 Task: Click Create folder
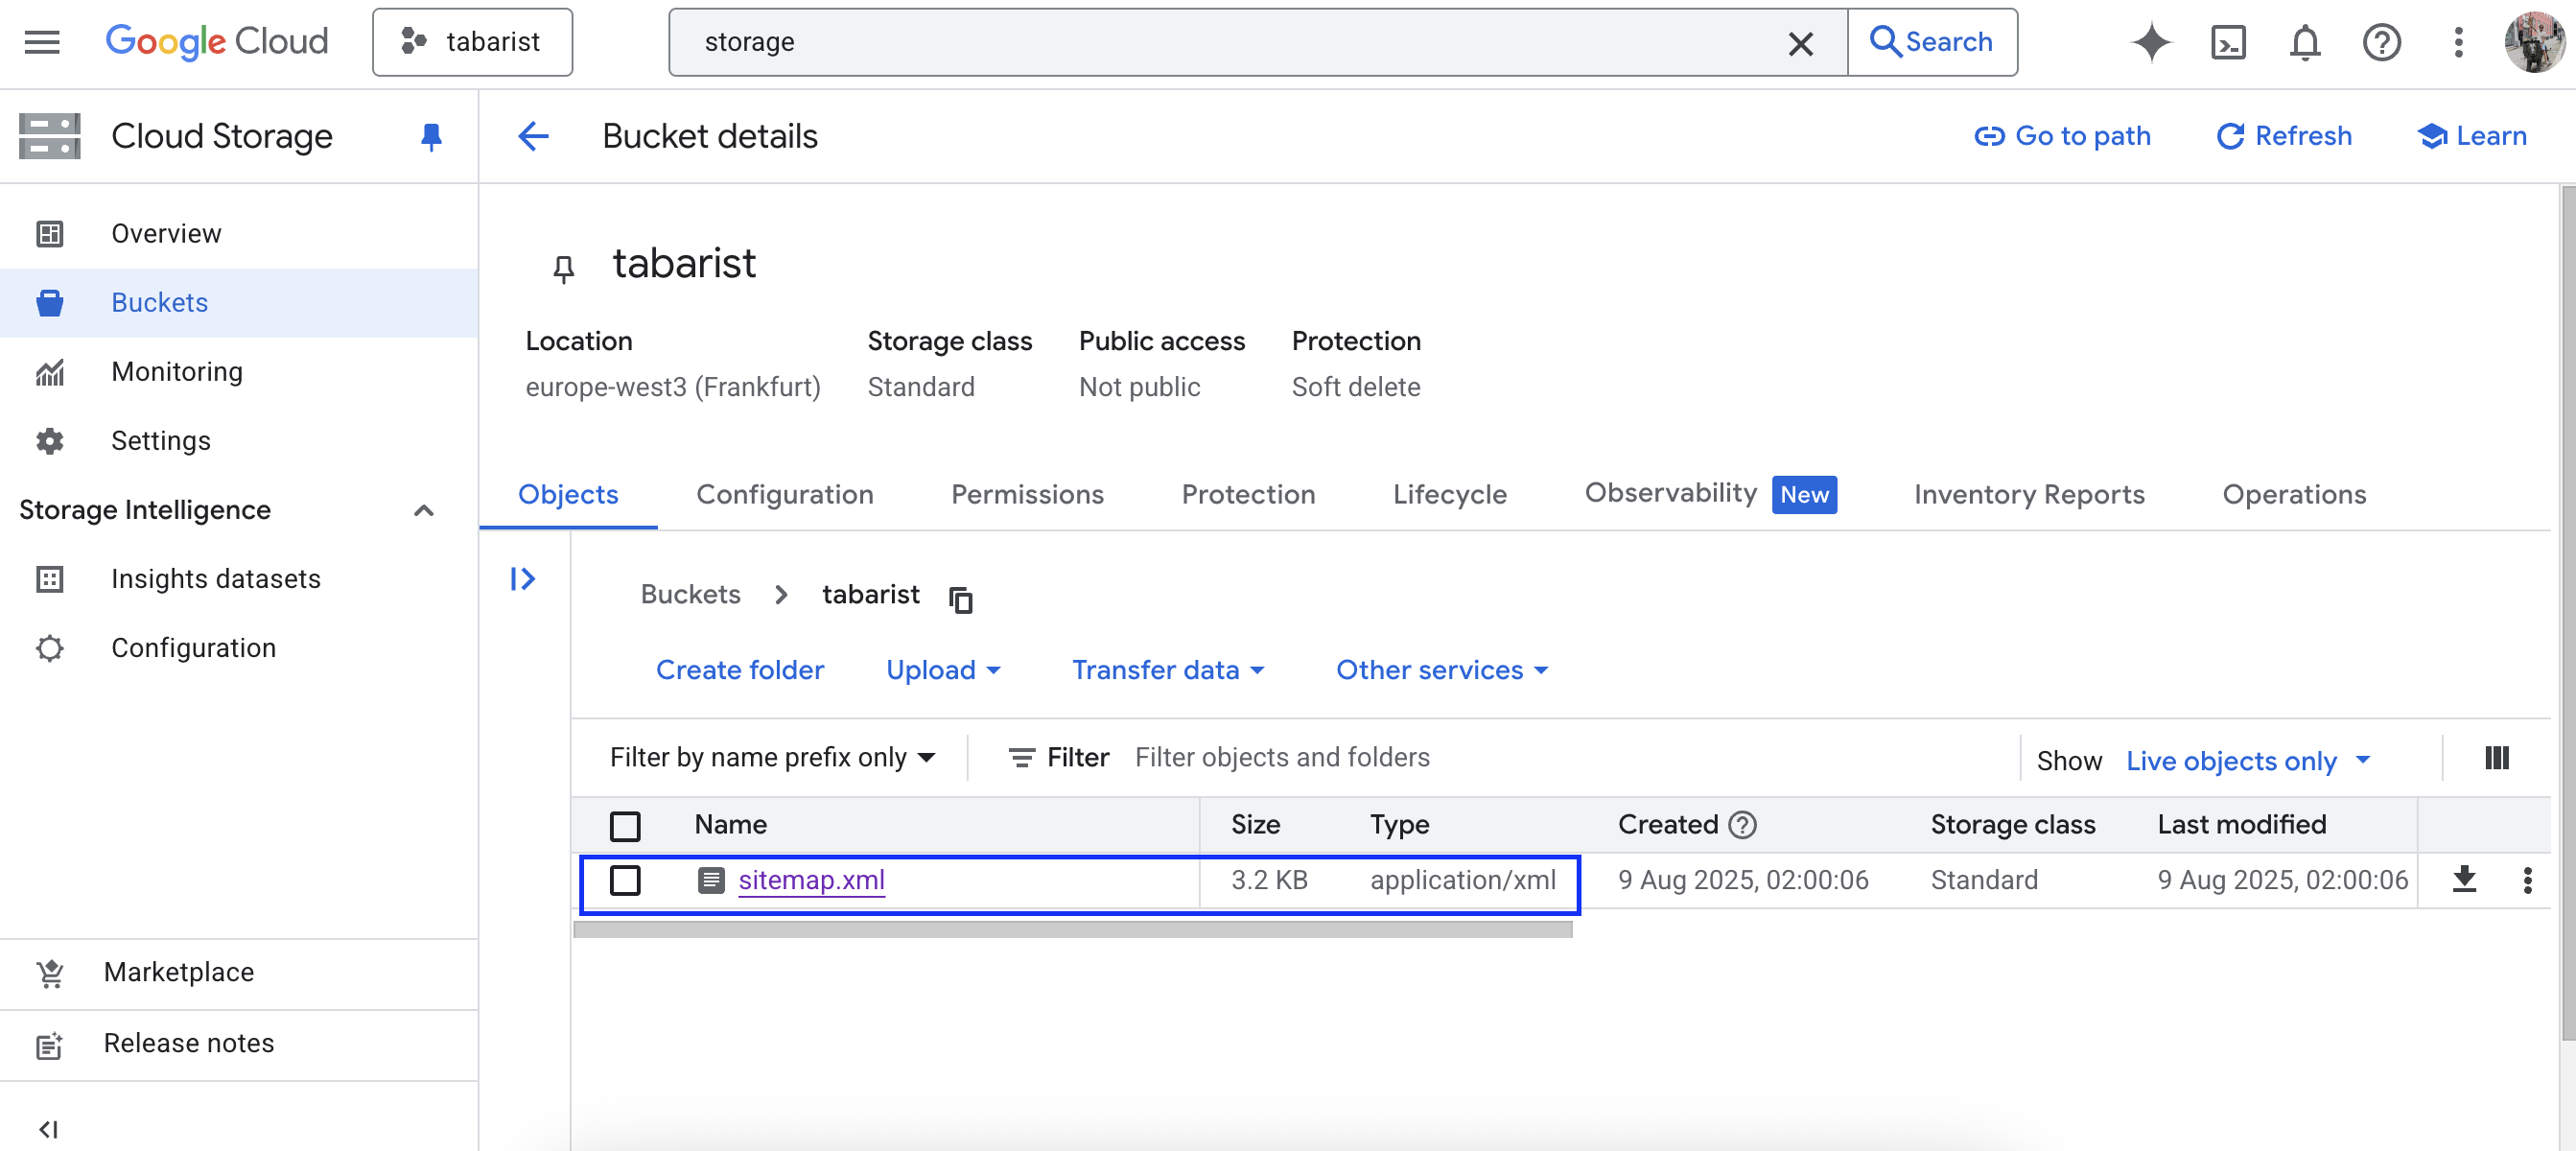(x=740, y=670)
